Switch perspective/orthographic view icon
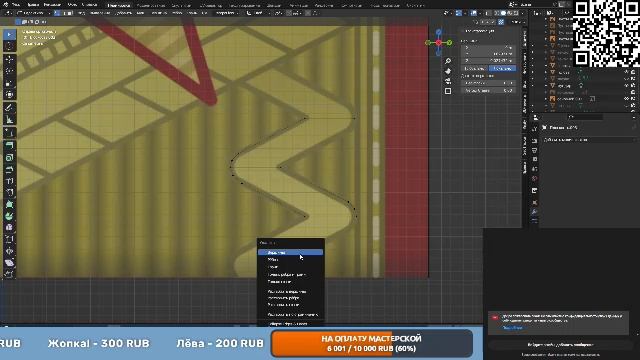 point(448,91)
